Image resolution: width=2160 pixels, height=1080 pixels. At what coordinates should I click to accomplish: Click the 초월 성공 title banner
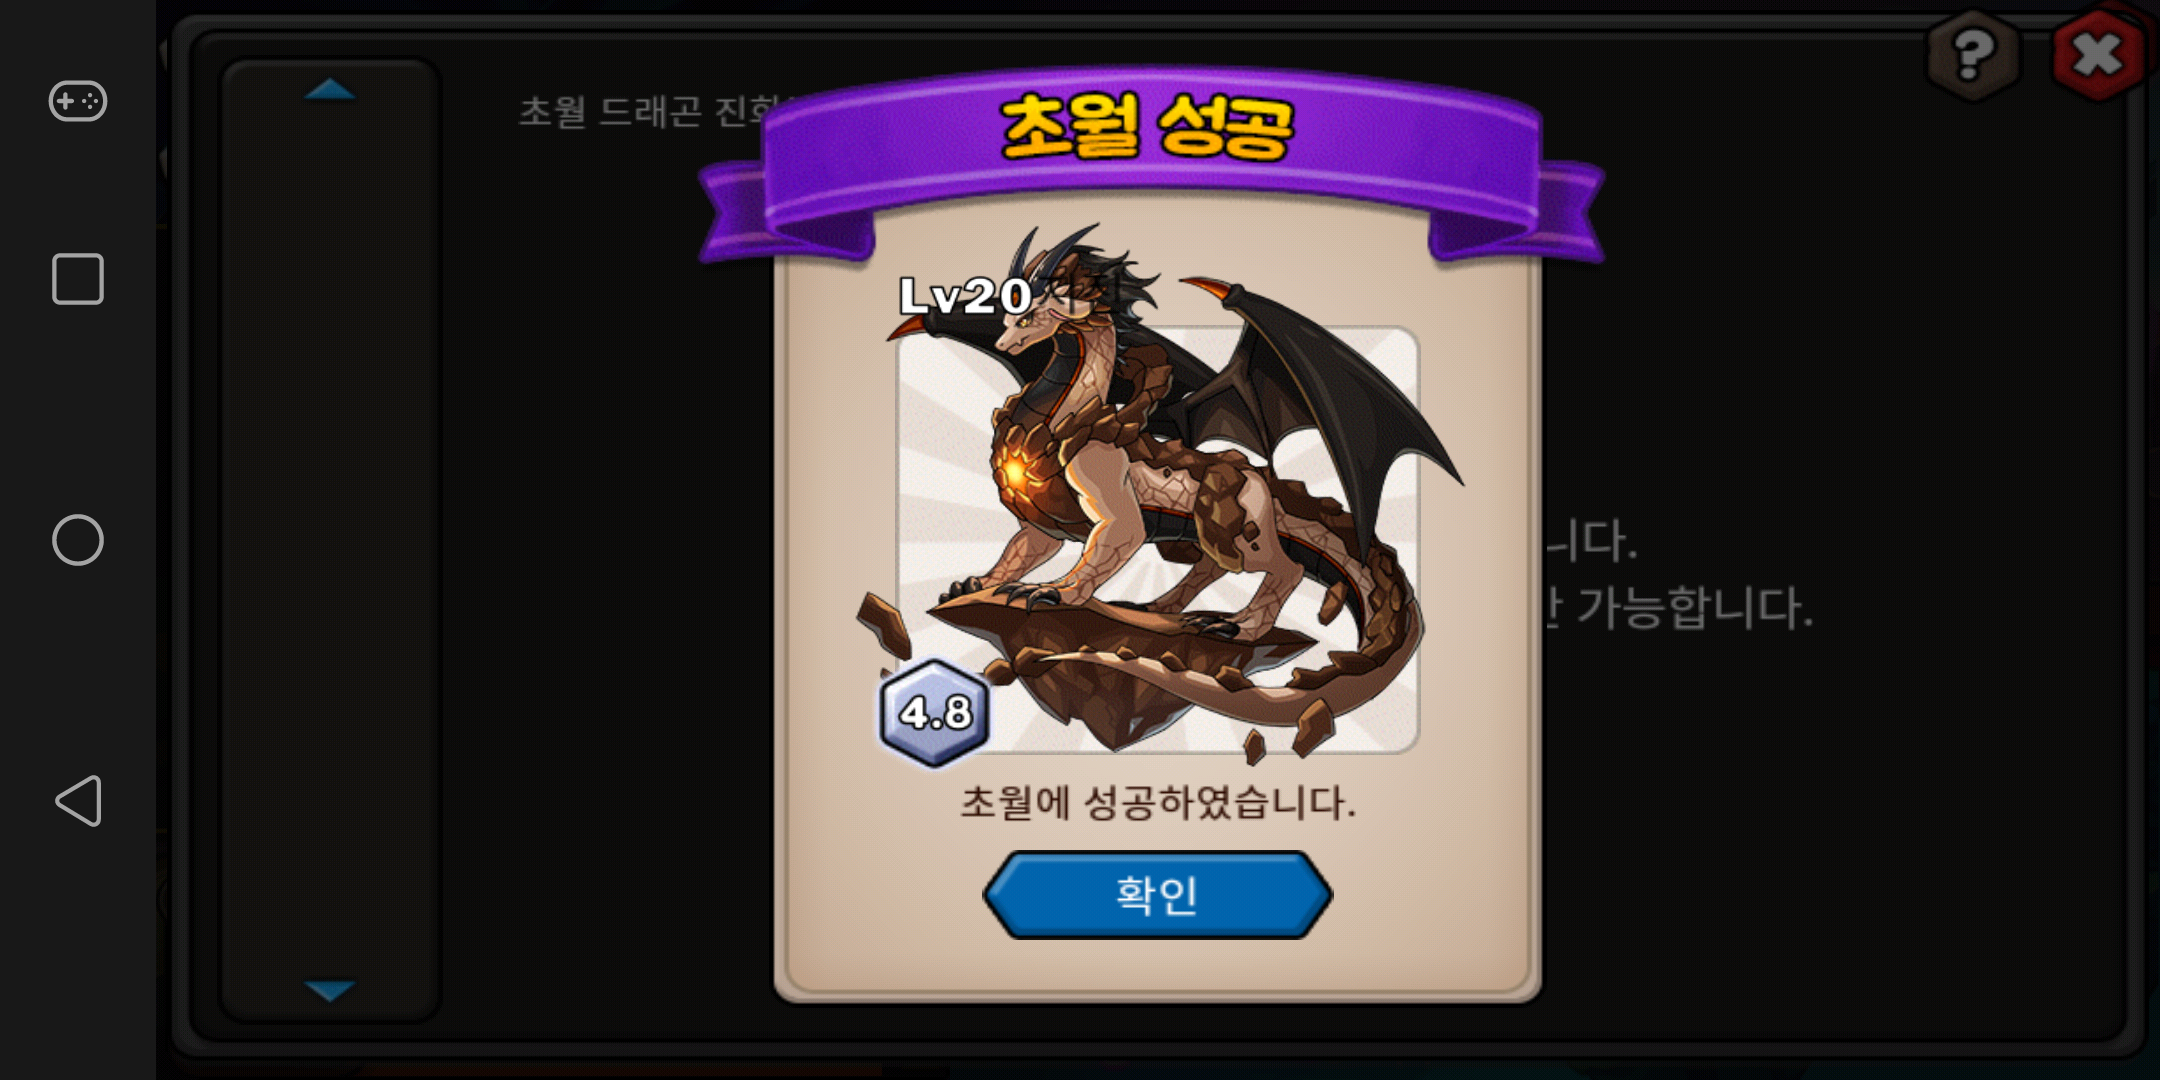click(x=1147, y=128)
